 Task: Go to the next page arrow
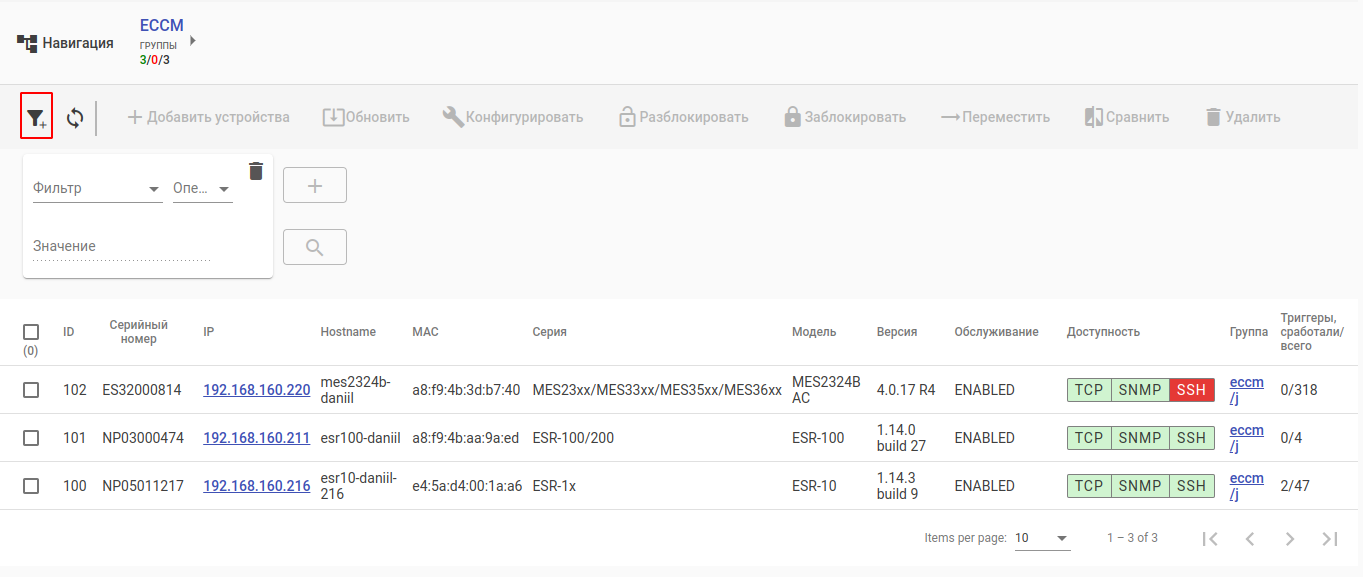(x=1290, y=539)
